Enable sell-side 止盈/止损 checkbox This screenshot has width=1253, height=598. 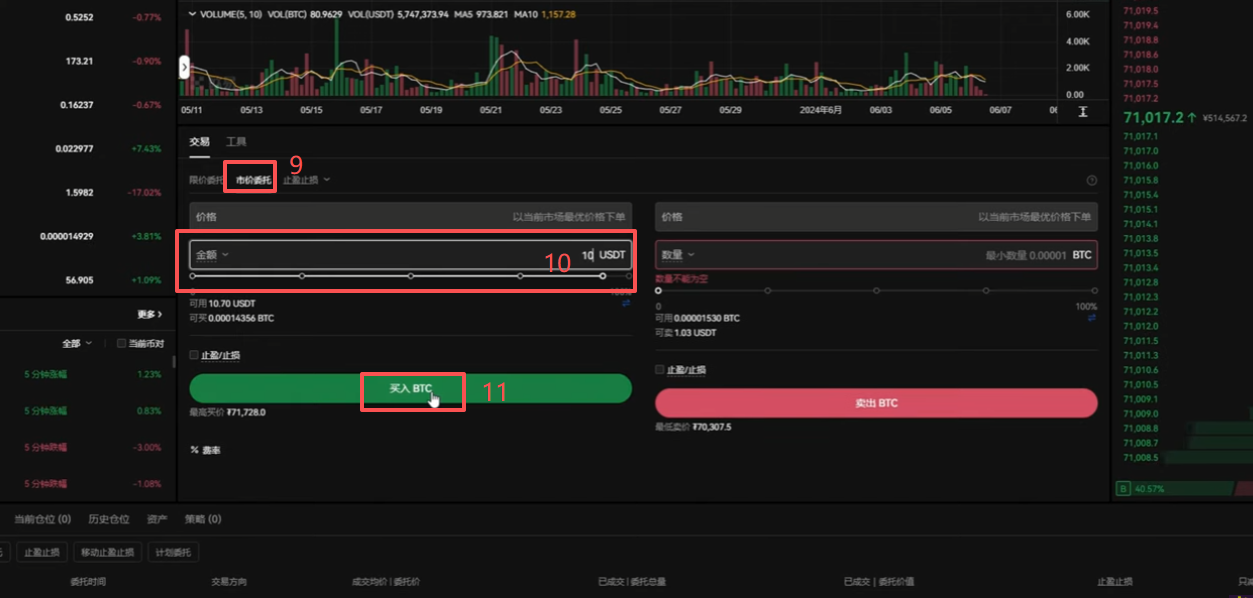[x=659, y=369]
